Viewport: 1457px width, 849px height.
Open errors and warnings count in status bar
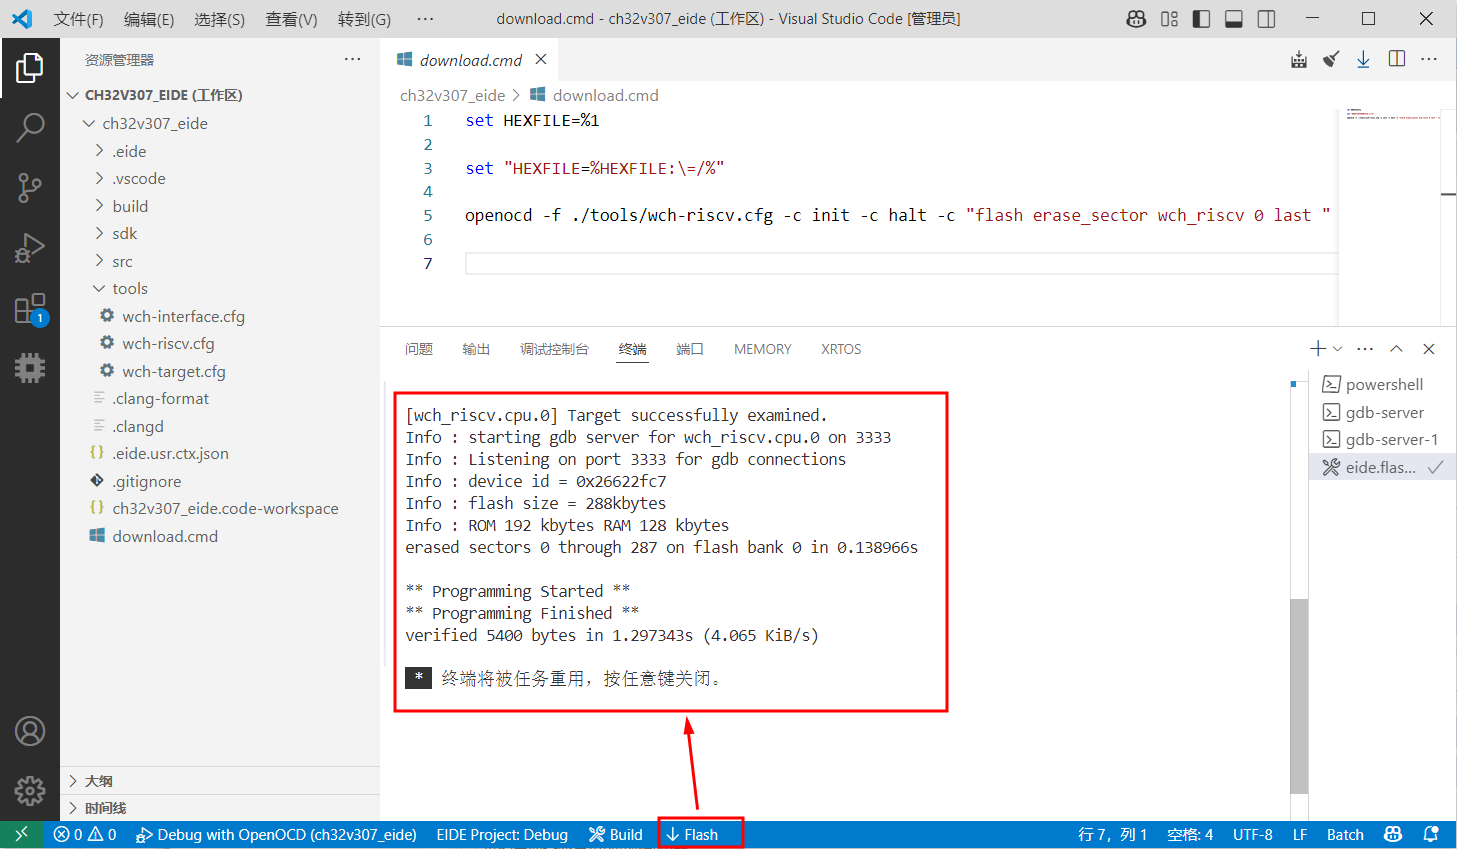tap(85, 834)
